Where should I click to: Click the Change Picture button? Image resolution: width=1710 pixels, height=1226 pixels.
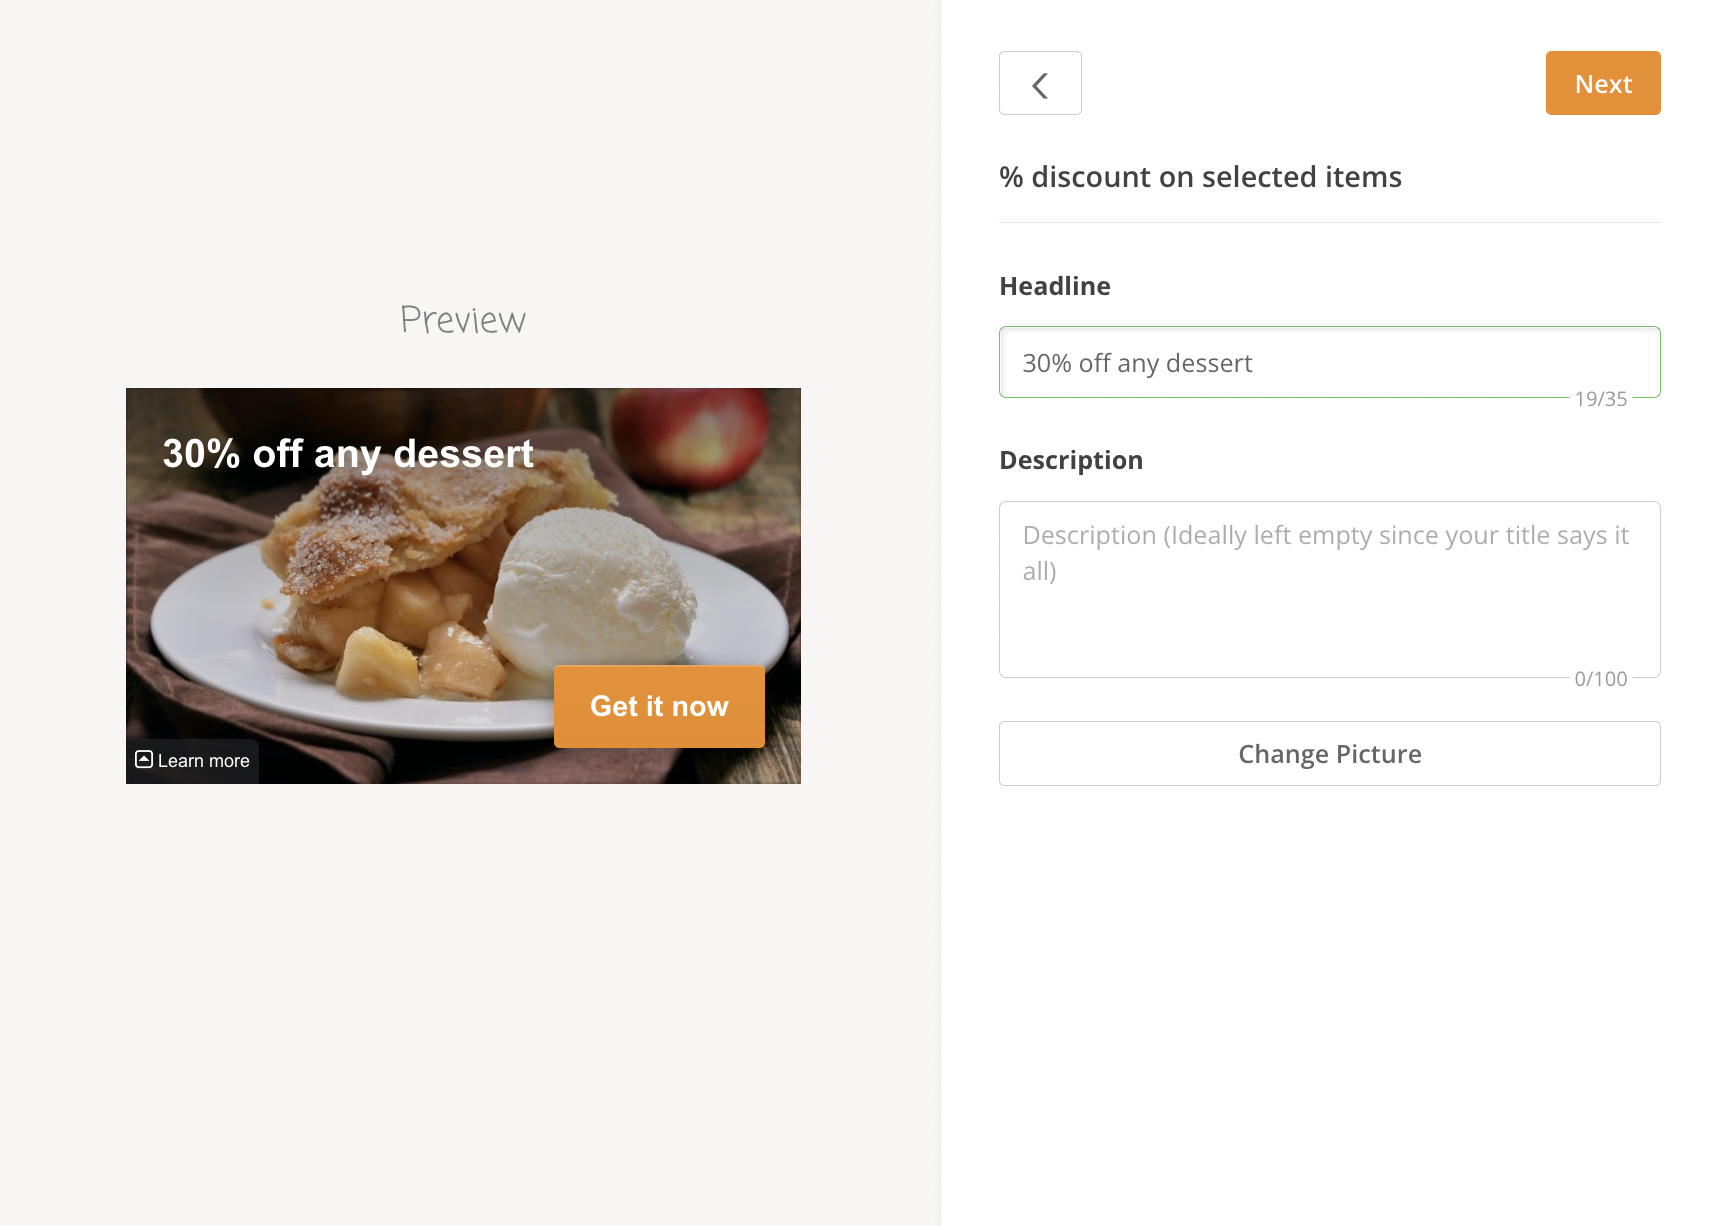[x=1329, y=753]
